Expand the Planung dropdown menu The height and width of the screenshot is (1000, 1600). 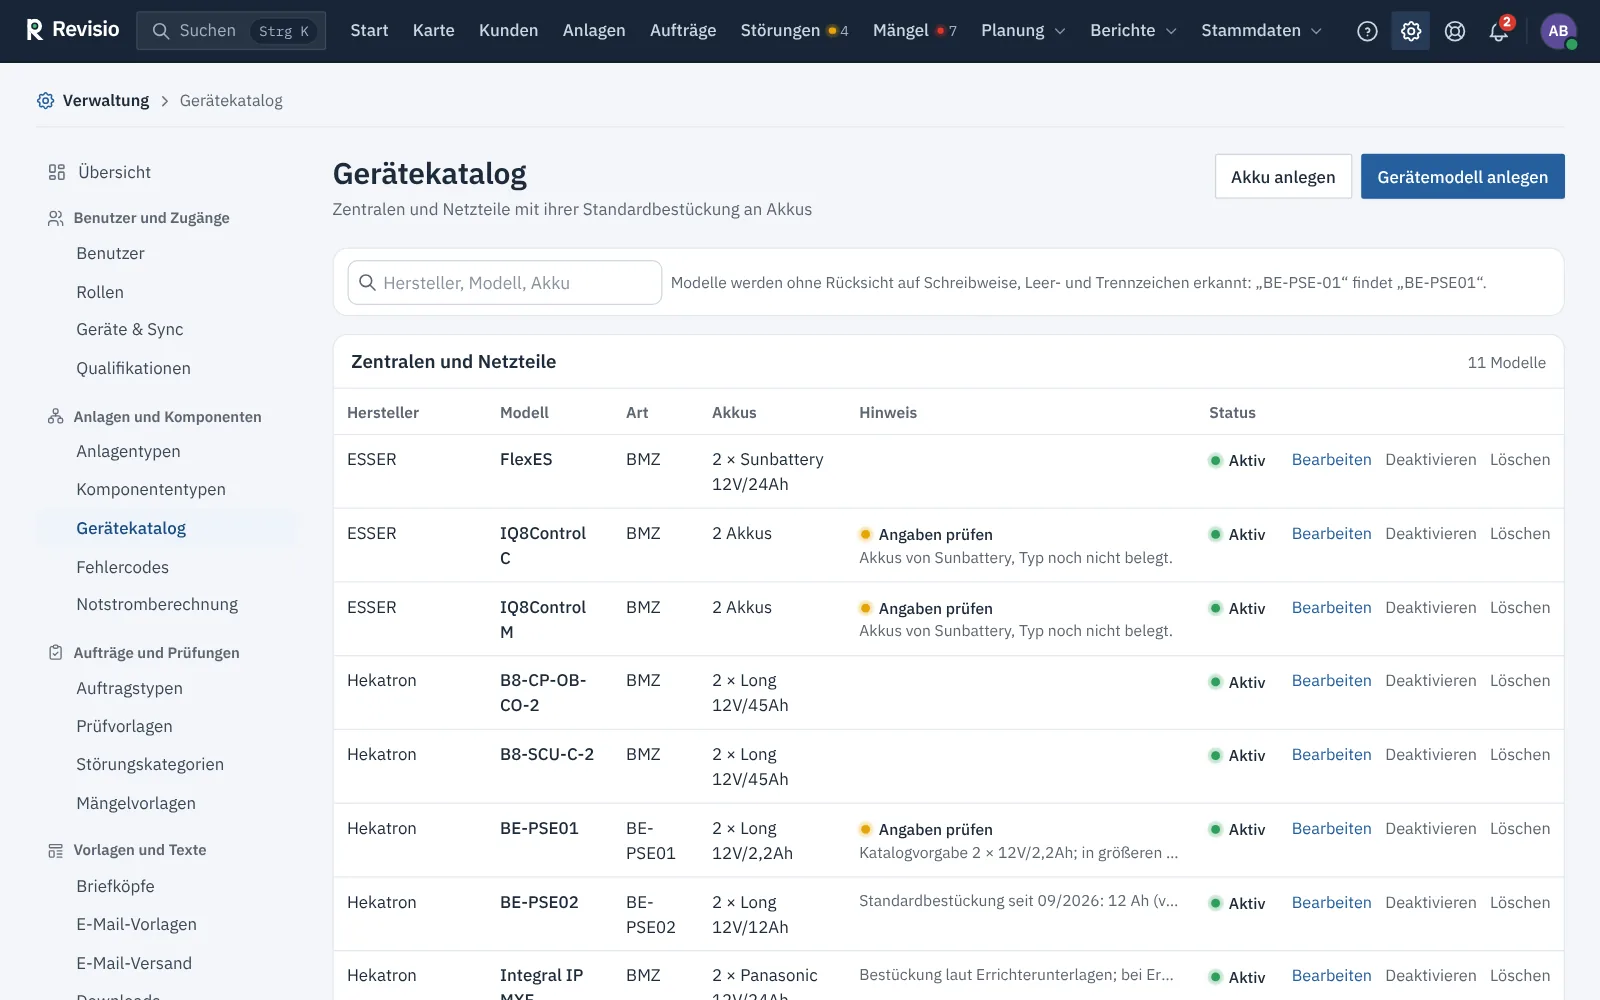1023,31
